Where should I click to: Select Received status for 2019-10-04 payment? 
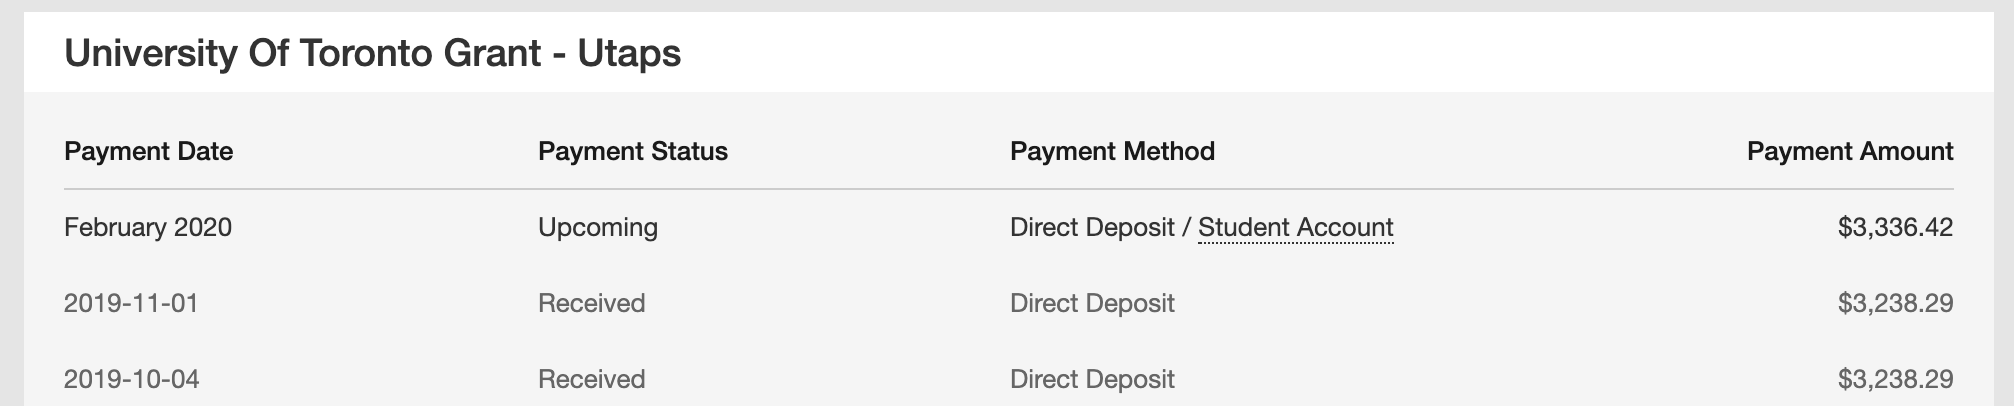pyautogui.click(x=591, y=379)
